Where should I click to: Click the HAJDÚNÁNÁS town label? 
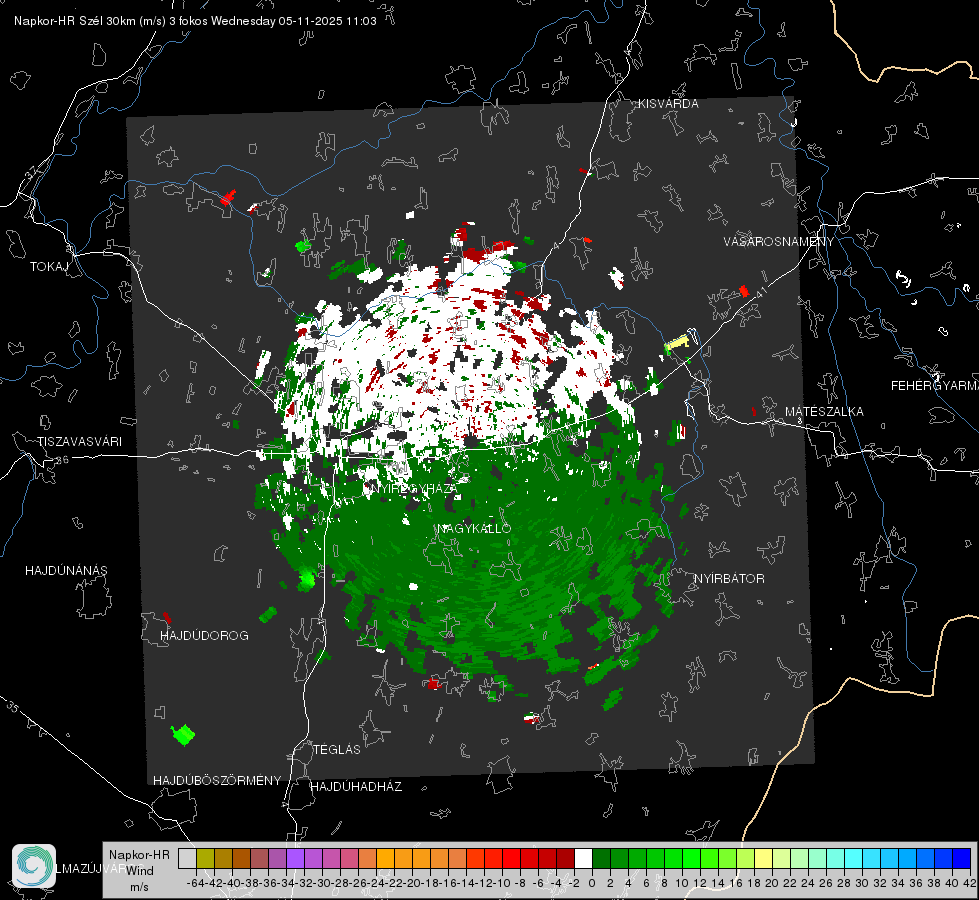pos(66,571)
